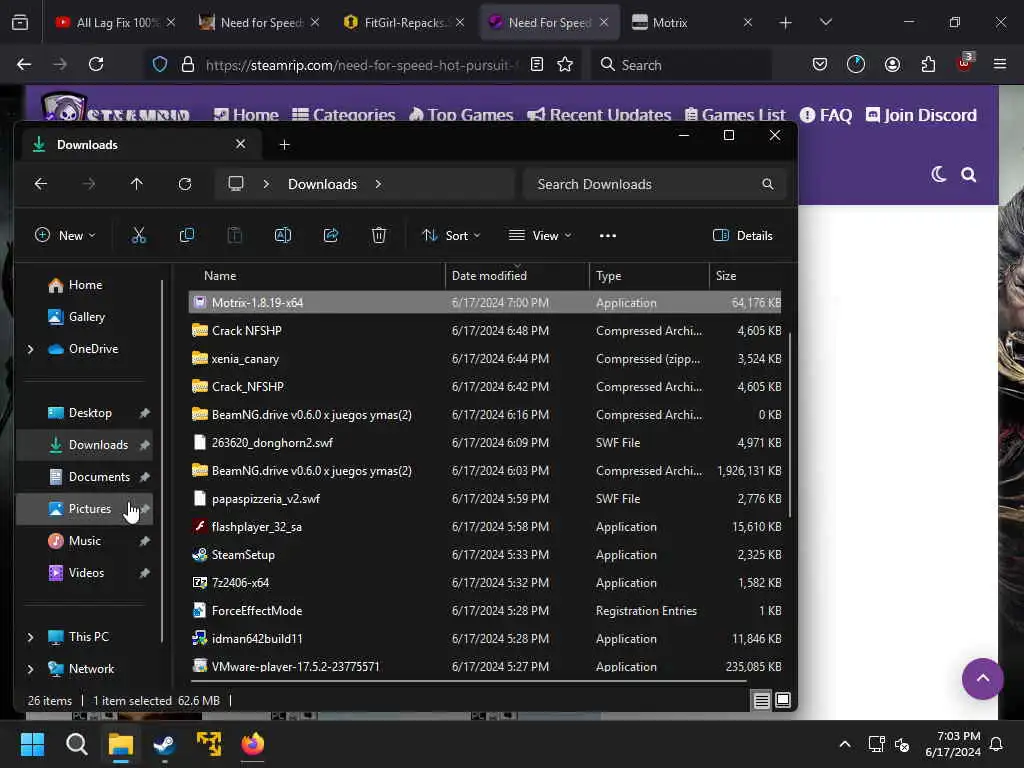Click the Share icon in Explorer toolbar

tap(331, 235)
